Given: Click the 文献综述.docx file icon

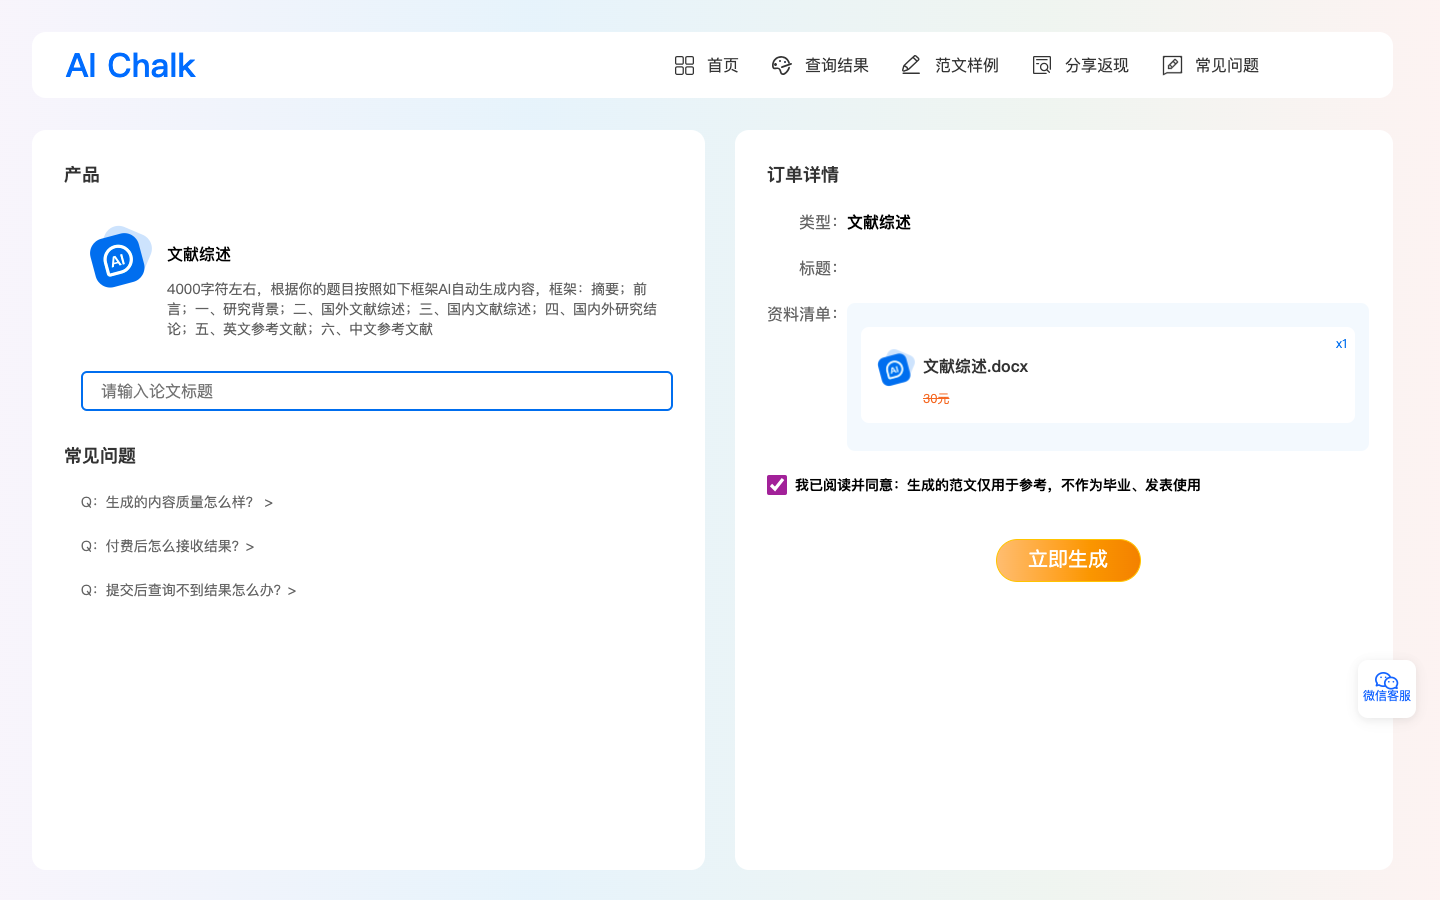Looking at the screenshot, I should coord(895,368).
